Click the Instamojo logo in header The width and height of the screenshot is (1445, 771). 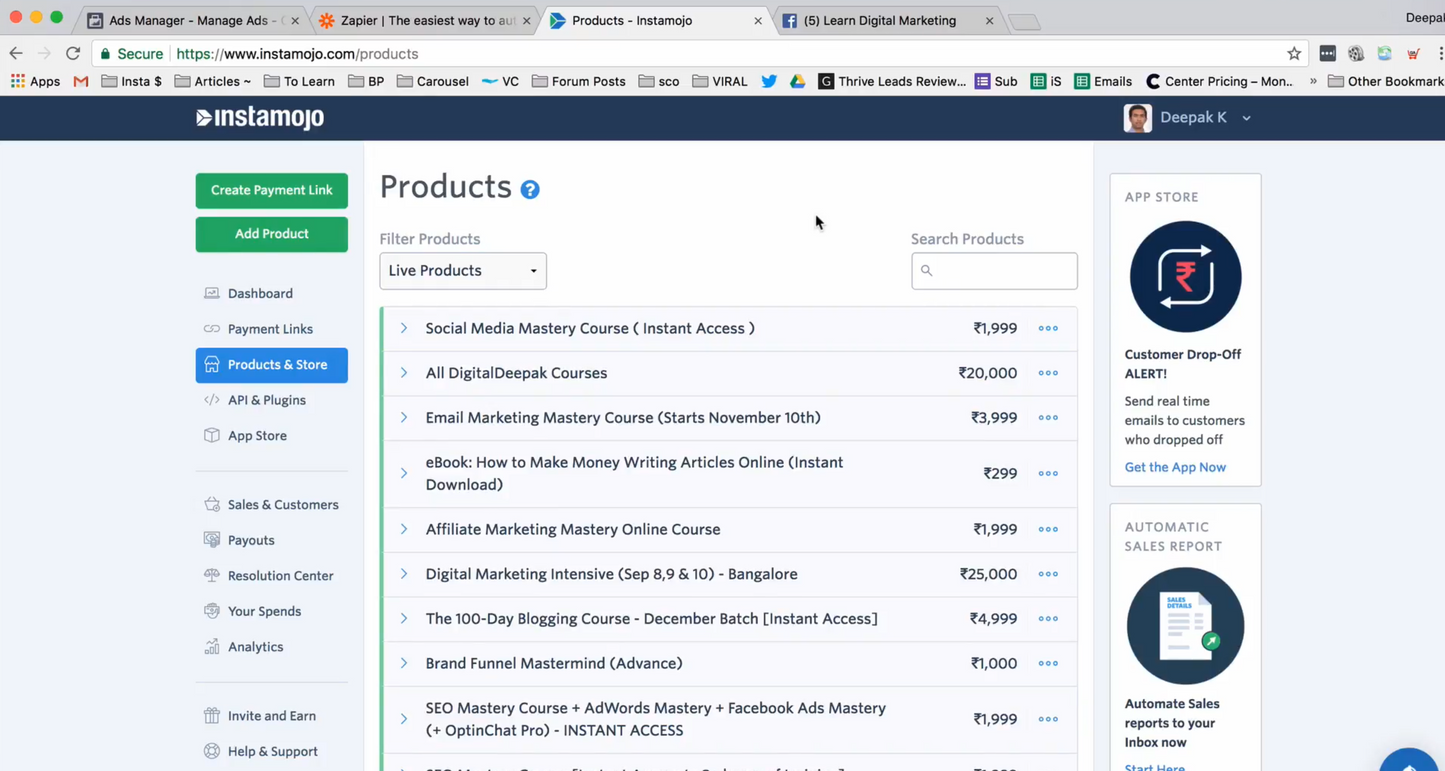pyautogui.click(x=260, y=118)
